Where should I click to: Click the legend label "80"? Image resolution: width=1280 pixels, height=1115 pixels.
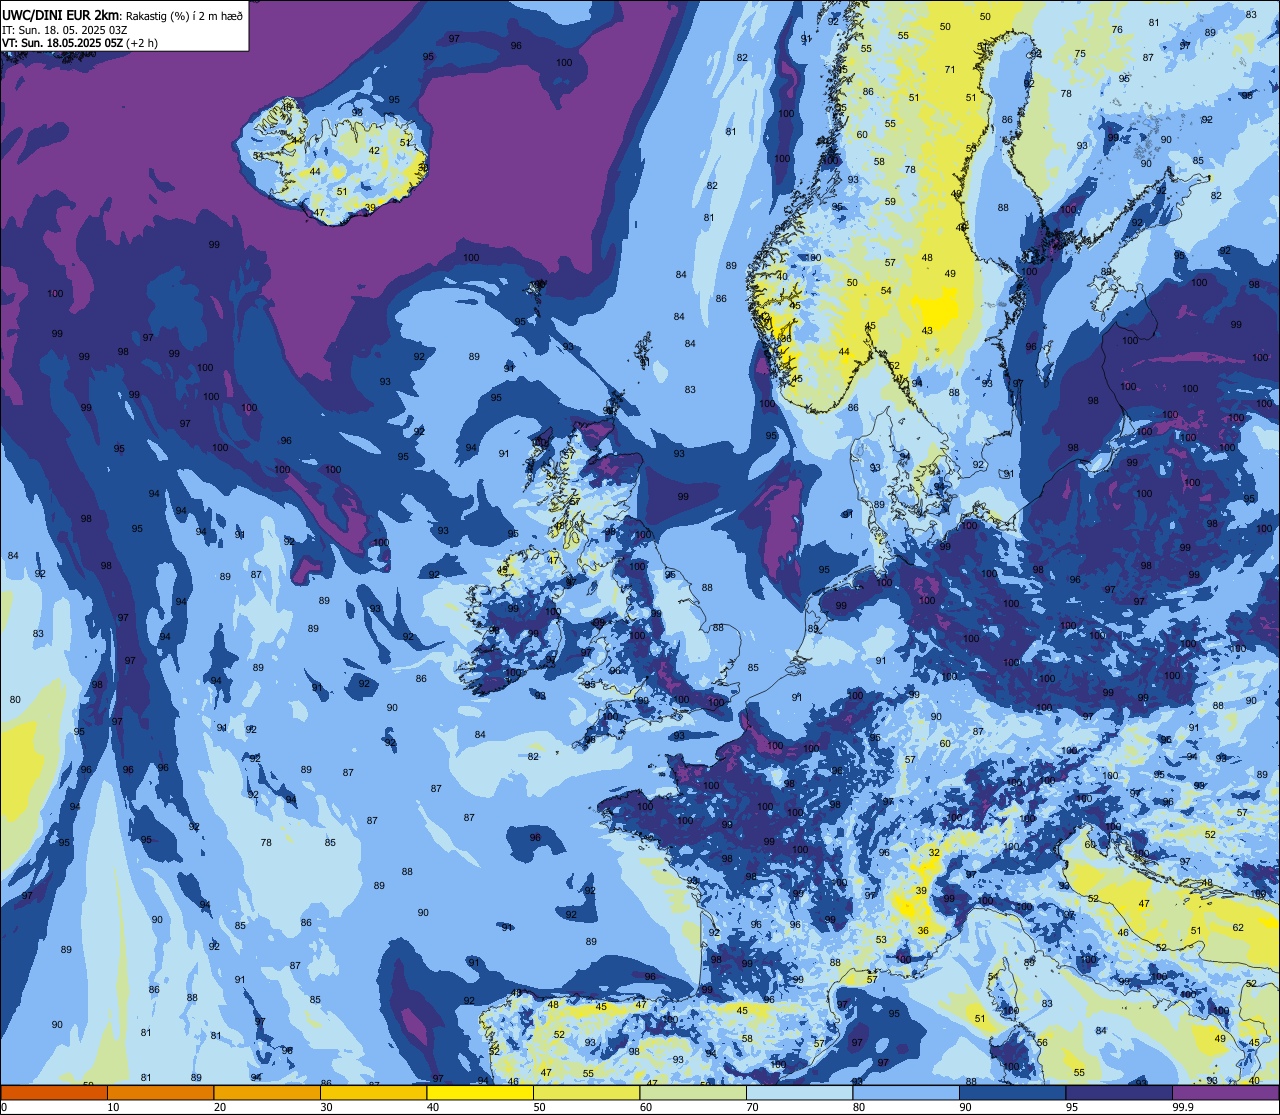(x=859, y=1107)
